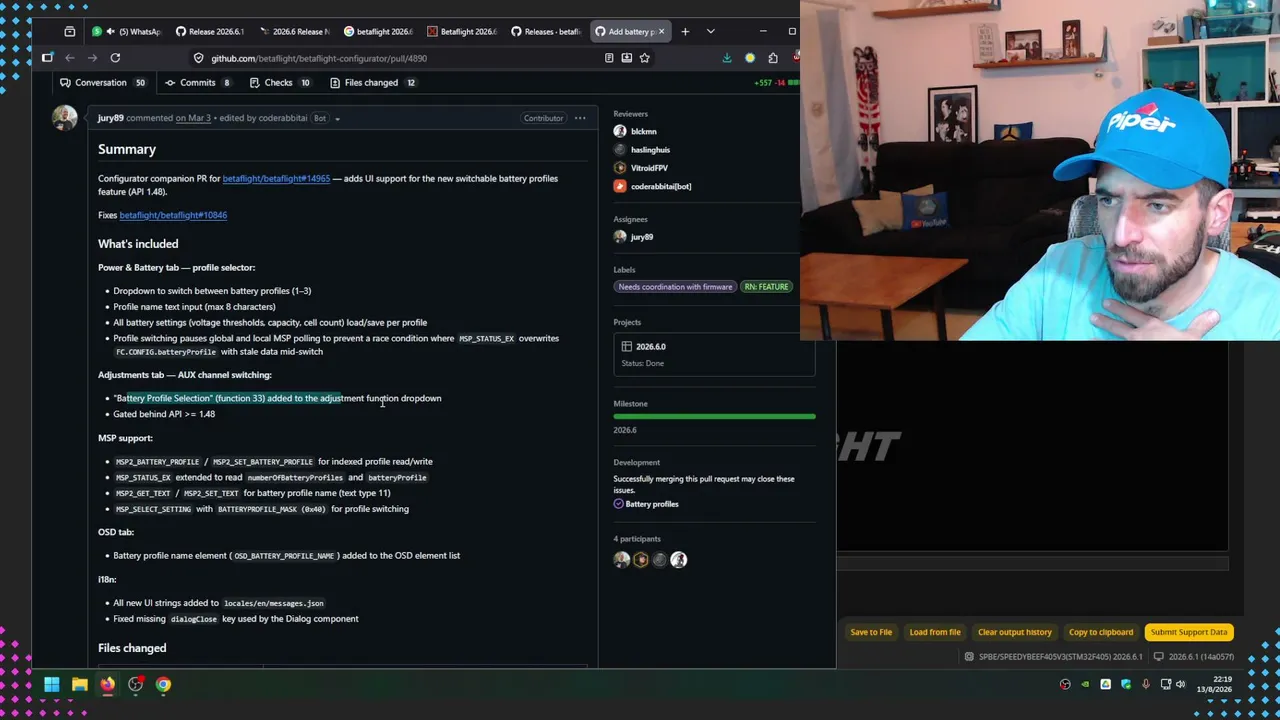1280x720 pixels.
Task: Open File Explorer from the taskbar
Action: 79,685
